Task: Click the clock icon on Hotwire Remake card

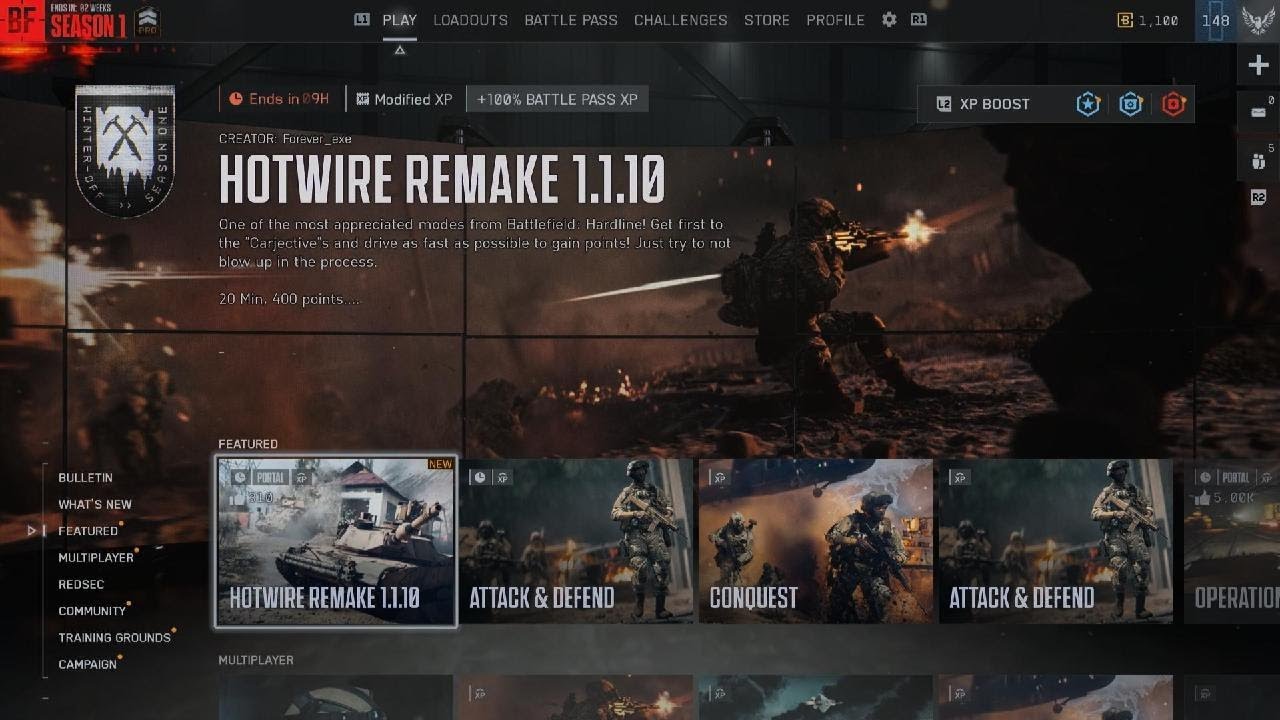Action: (x=240, y=478)
